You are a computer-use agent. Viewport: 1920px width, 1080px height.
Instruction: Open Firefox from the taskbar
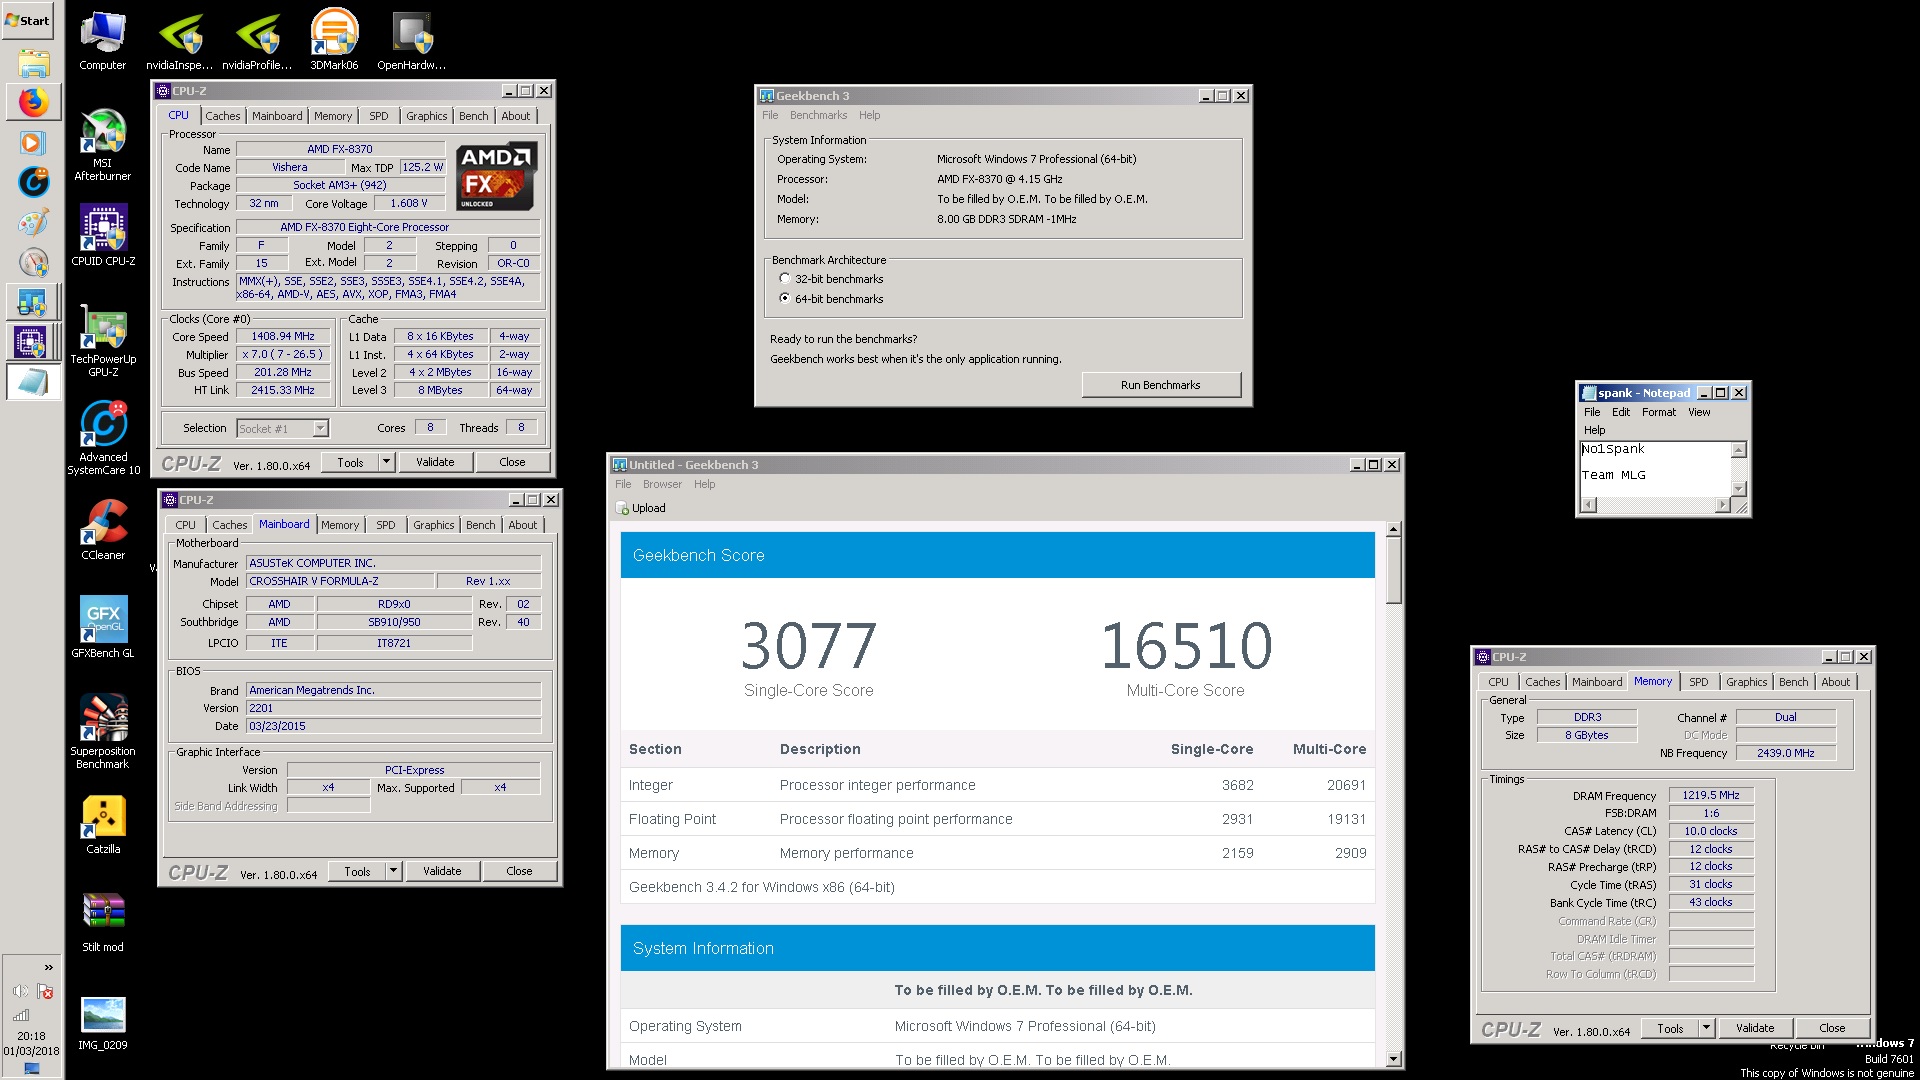coord(33,102)
